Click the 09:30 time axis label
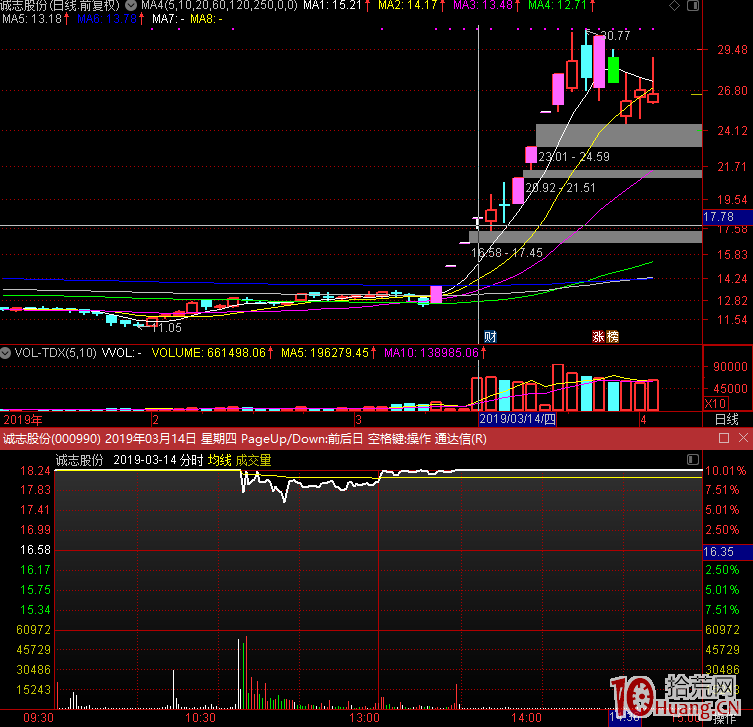The image size is (753, 727). click(38, 718)
